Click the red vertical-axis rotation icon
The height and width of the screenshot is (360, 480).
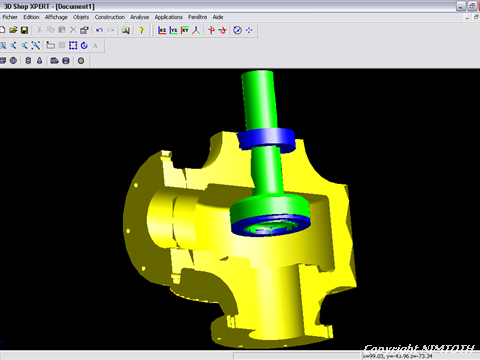[x=211, y=30]
